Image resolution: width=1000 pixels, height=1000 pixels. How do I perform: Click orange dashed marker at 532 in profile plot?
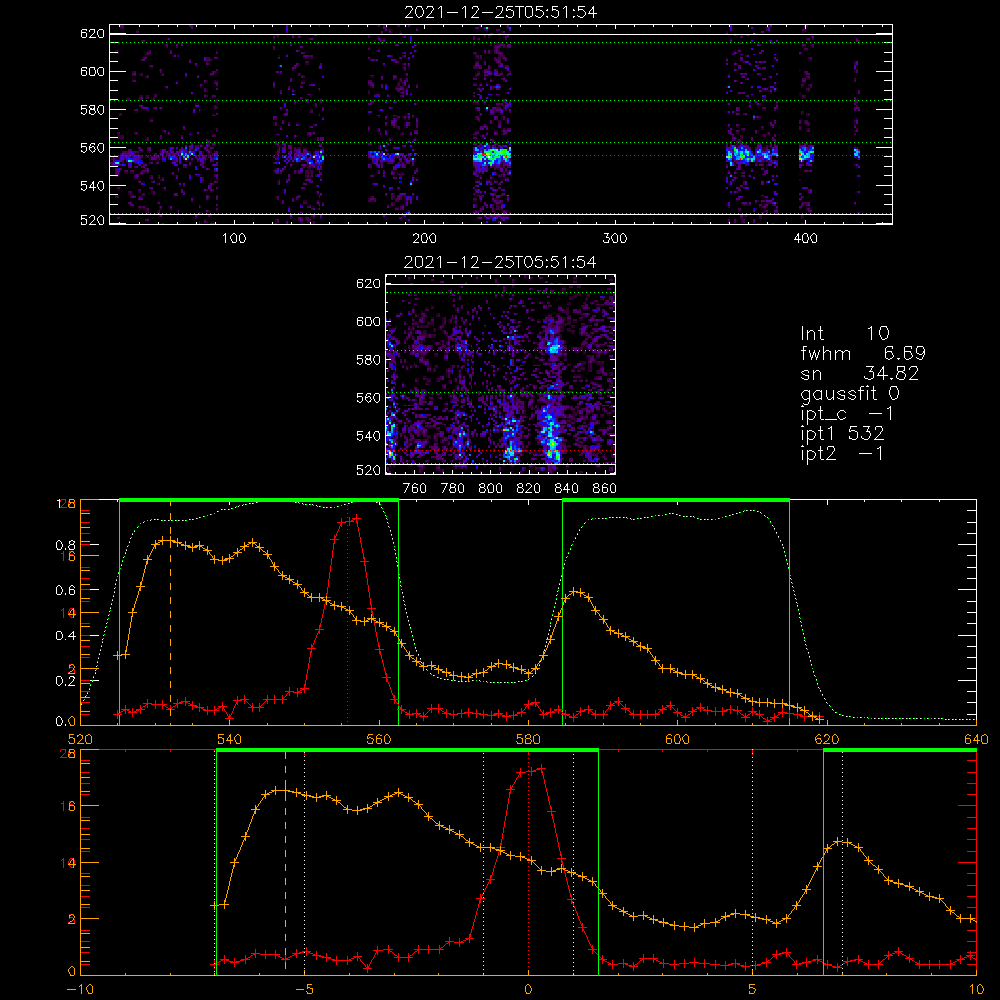(170, 612)
